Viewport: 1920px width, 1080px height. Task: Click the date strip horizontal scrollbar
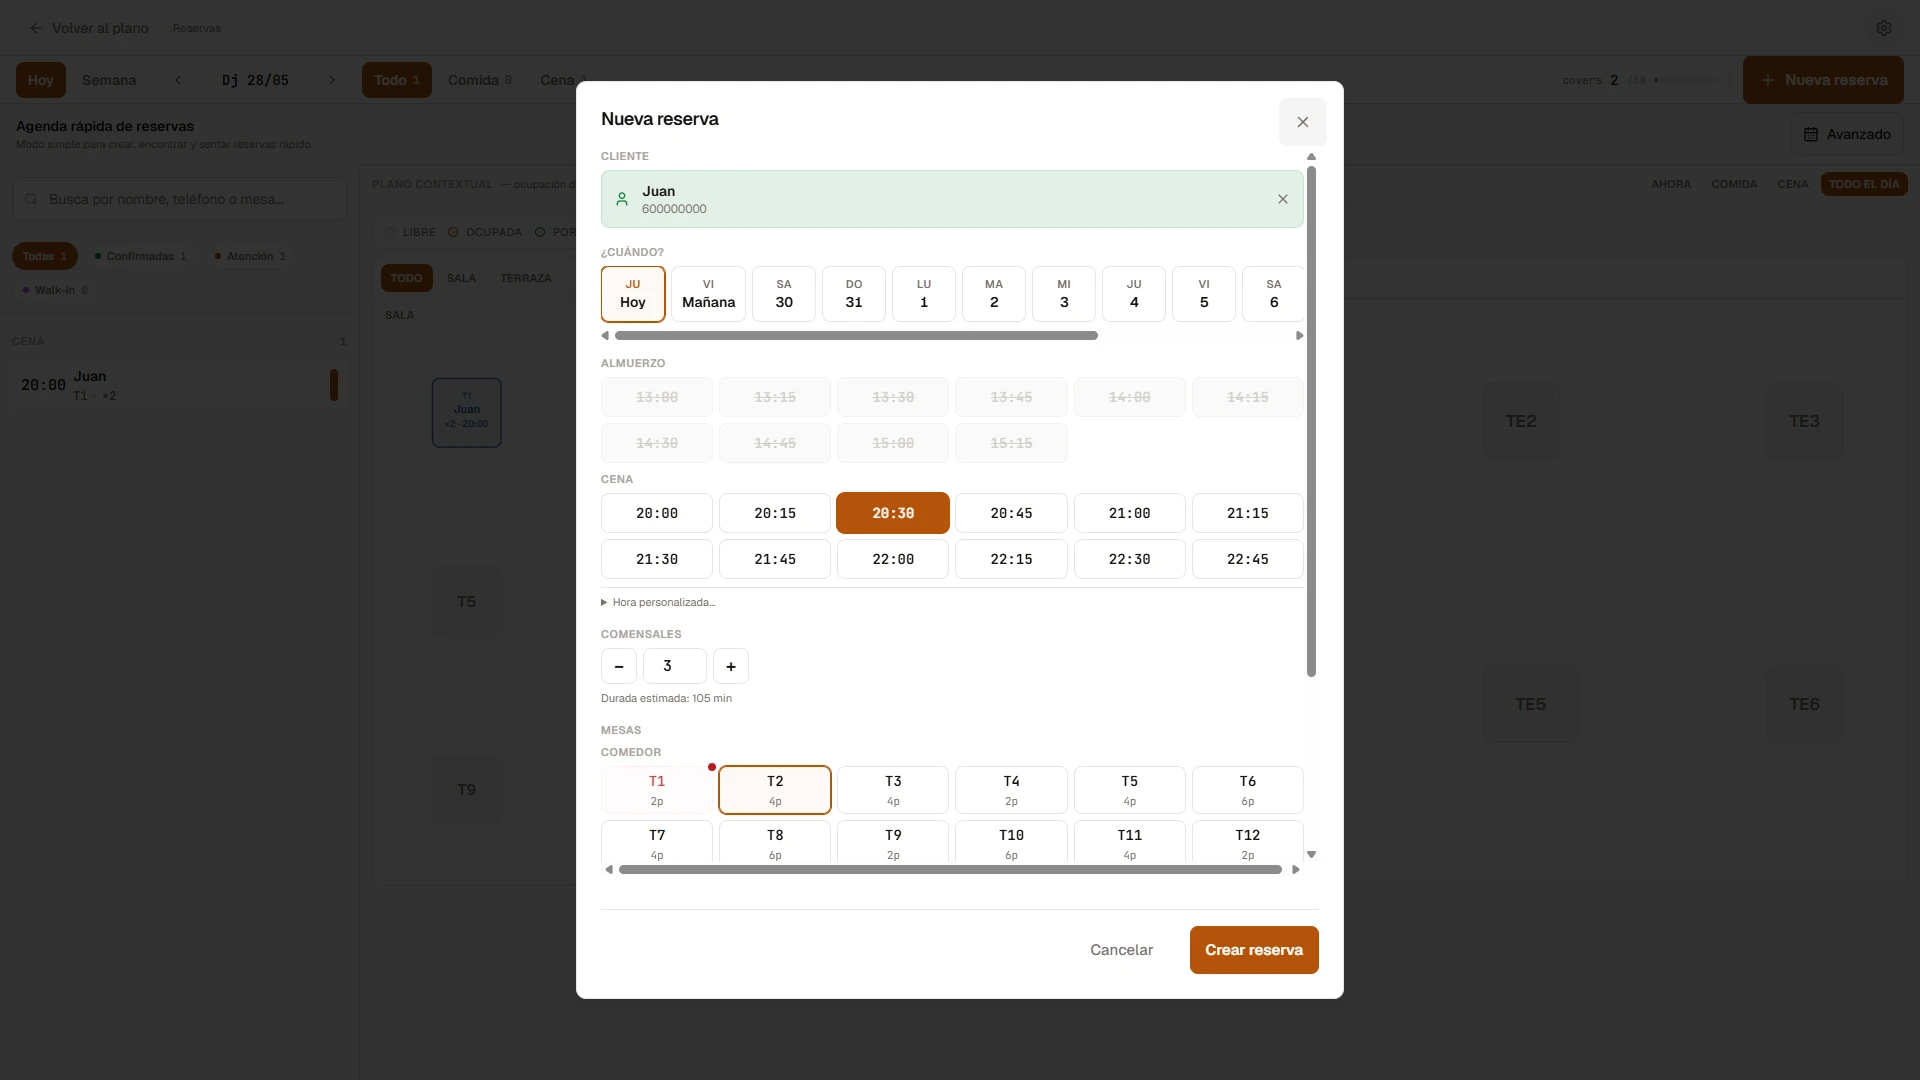click(856, 336)
